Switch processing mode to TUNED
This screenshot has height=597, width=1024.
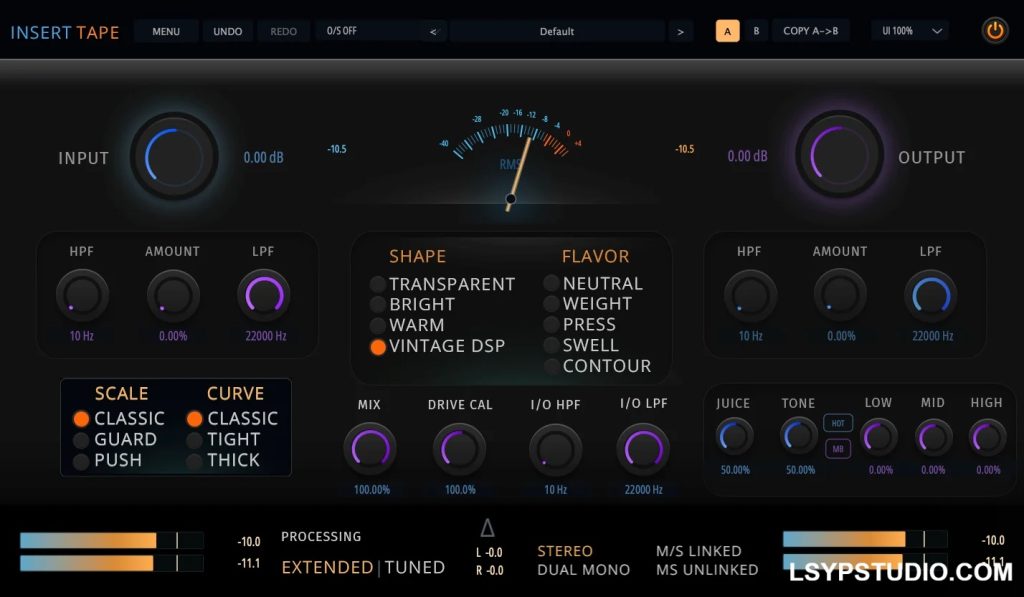pyautogui.click(x=415, y=567)
